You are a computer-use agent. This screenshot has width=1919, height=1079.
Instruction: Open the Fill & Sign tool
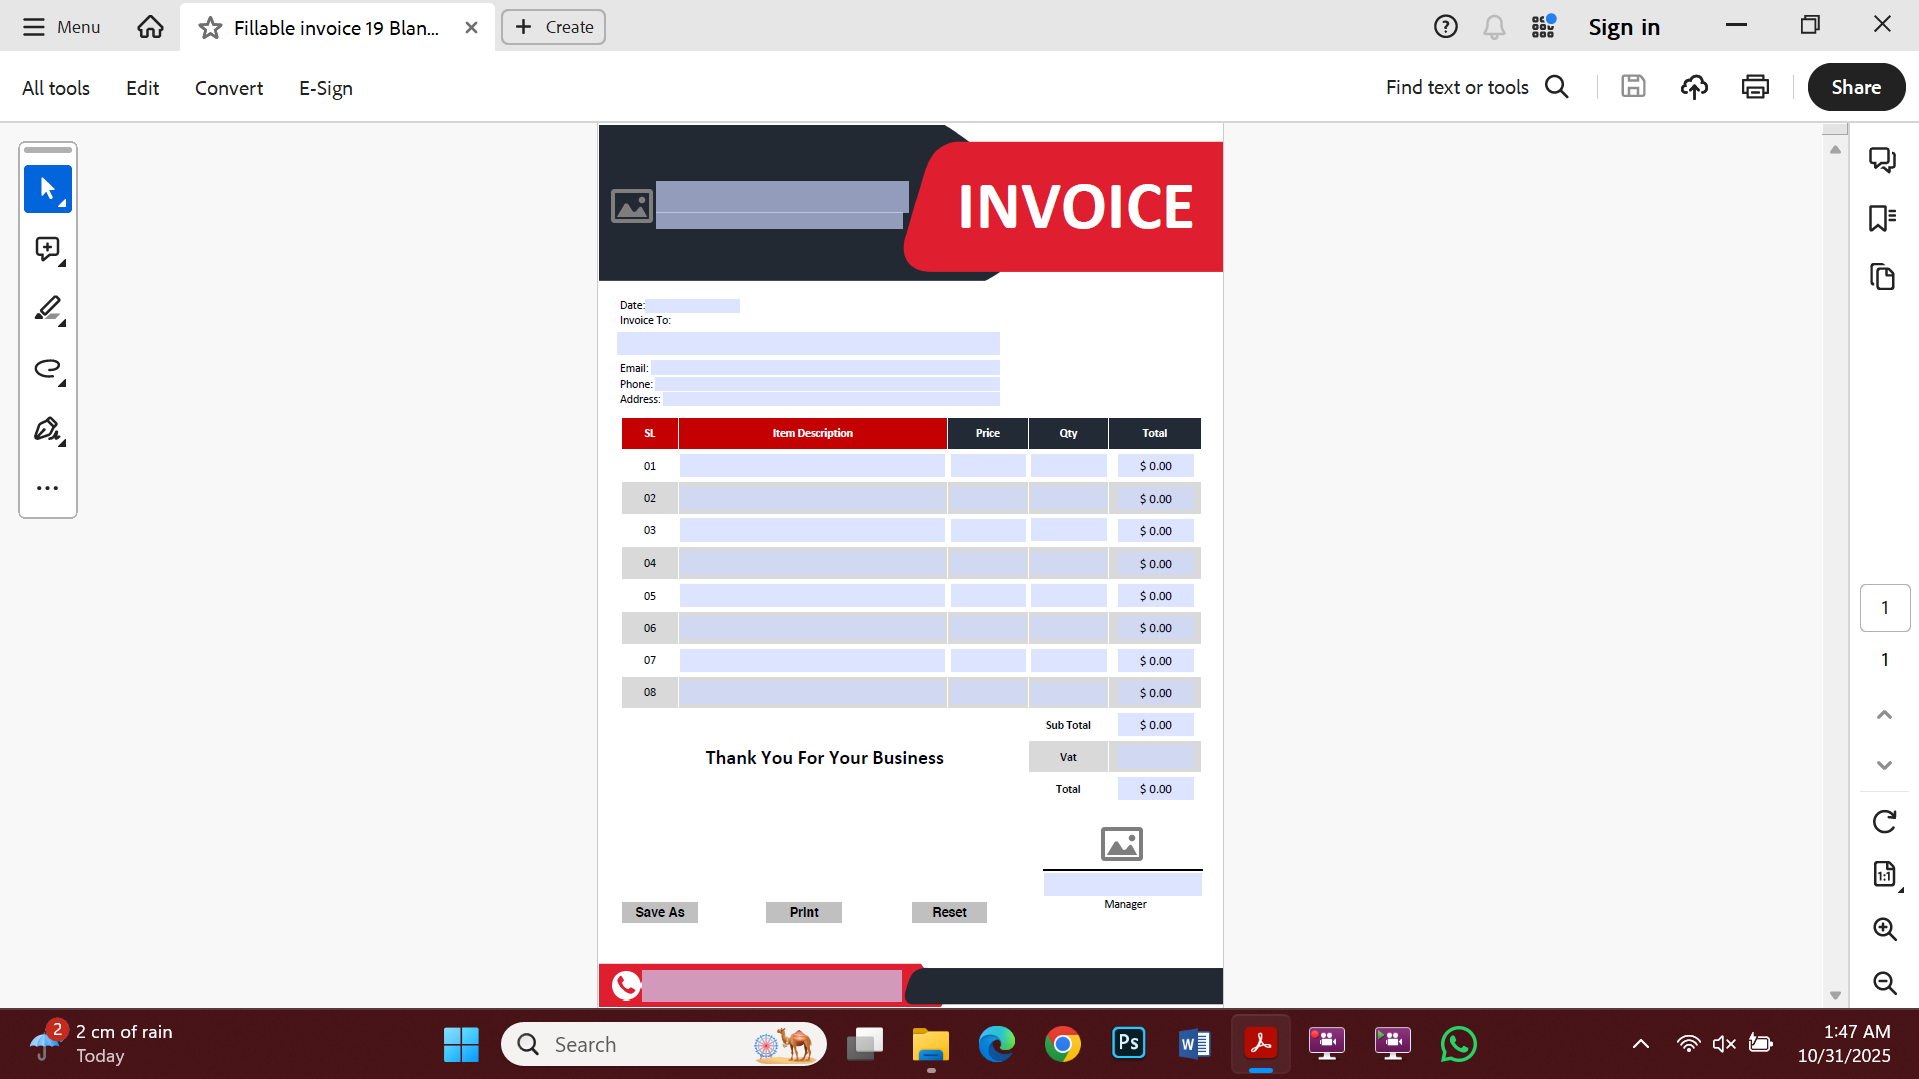point(47,429)
